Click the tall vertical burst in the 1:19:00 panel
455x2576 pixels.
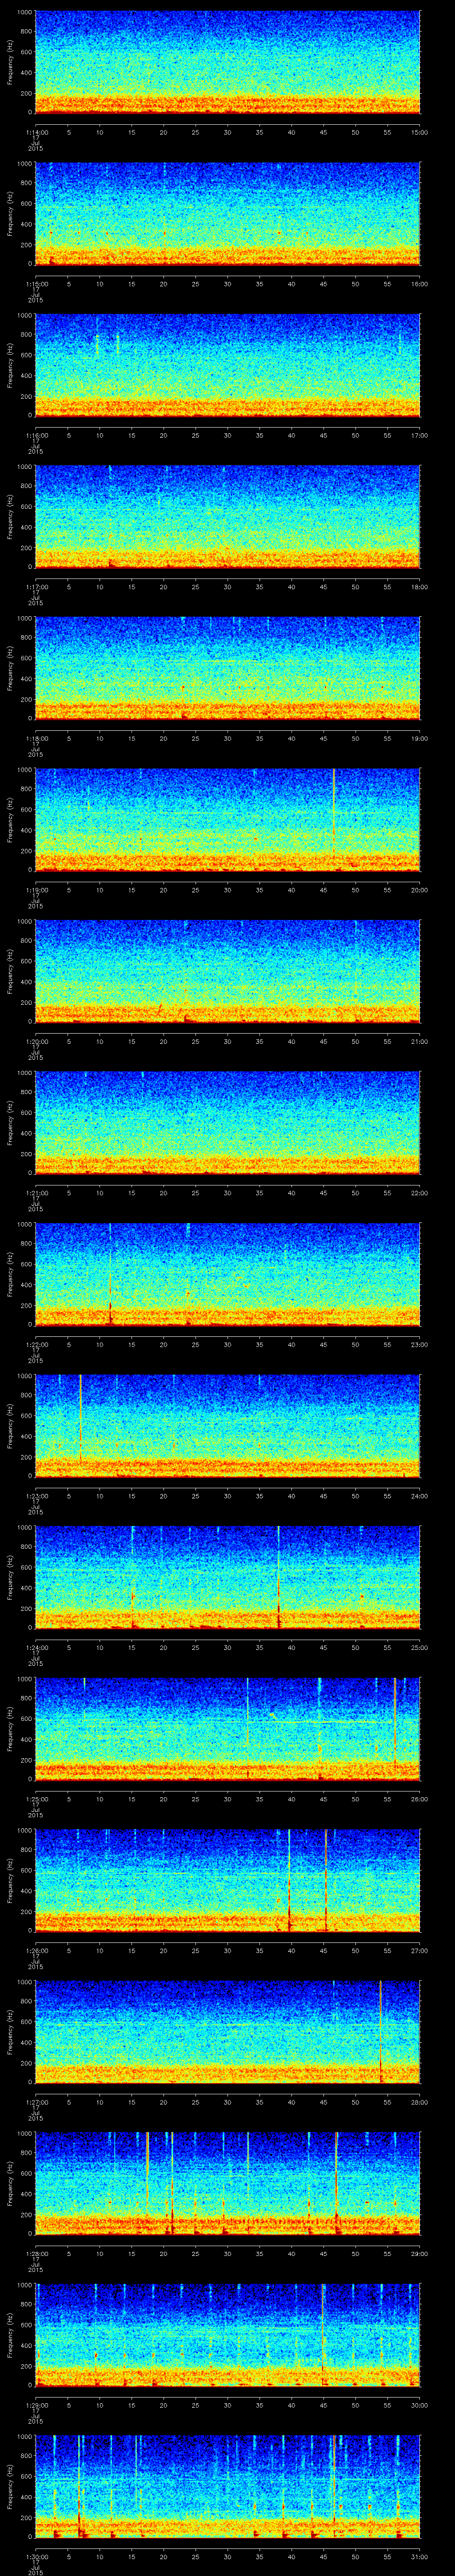click(334, 812)
